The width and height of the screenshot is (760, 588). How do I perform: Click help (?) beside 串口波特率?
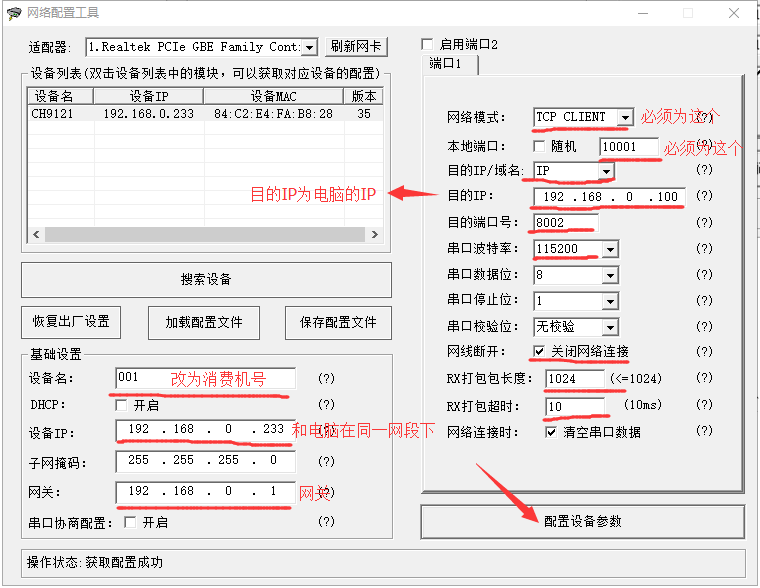point(704,248)
